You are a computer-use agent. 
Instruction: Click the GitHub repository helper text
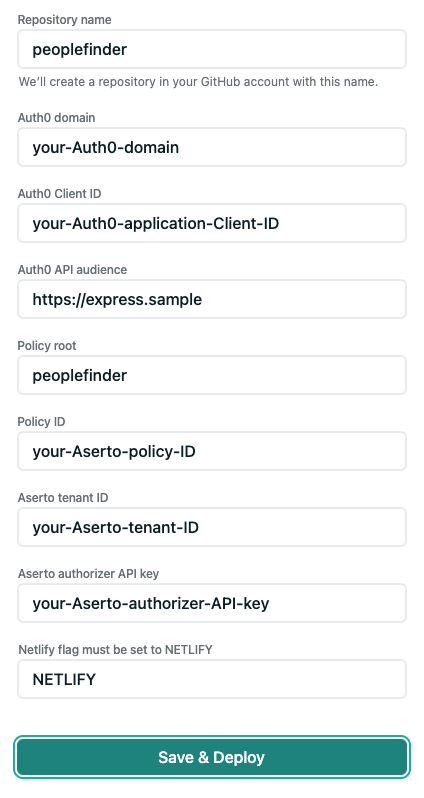tap(199, 82)
